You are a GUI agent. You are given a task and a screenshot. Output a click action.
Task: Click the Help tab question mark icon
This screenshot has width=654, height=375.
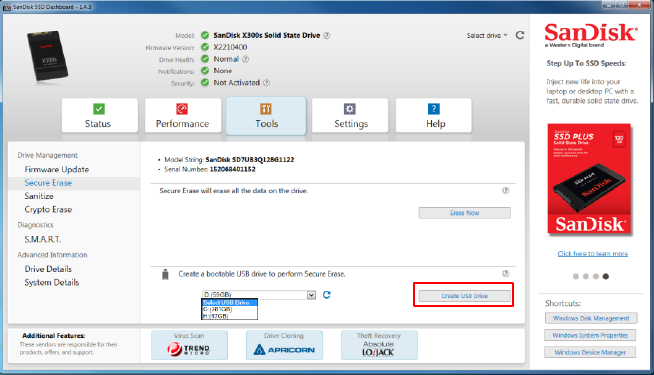tap(433, 109)
